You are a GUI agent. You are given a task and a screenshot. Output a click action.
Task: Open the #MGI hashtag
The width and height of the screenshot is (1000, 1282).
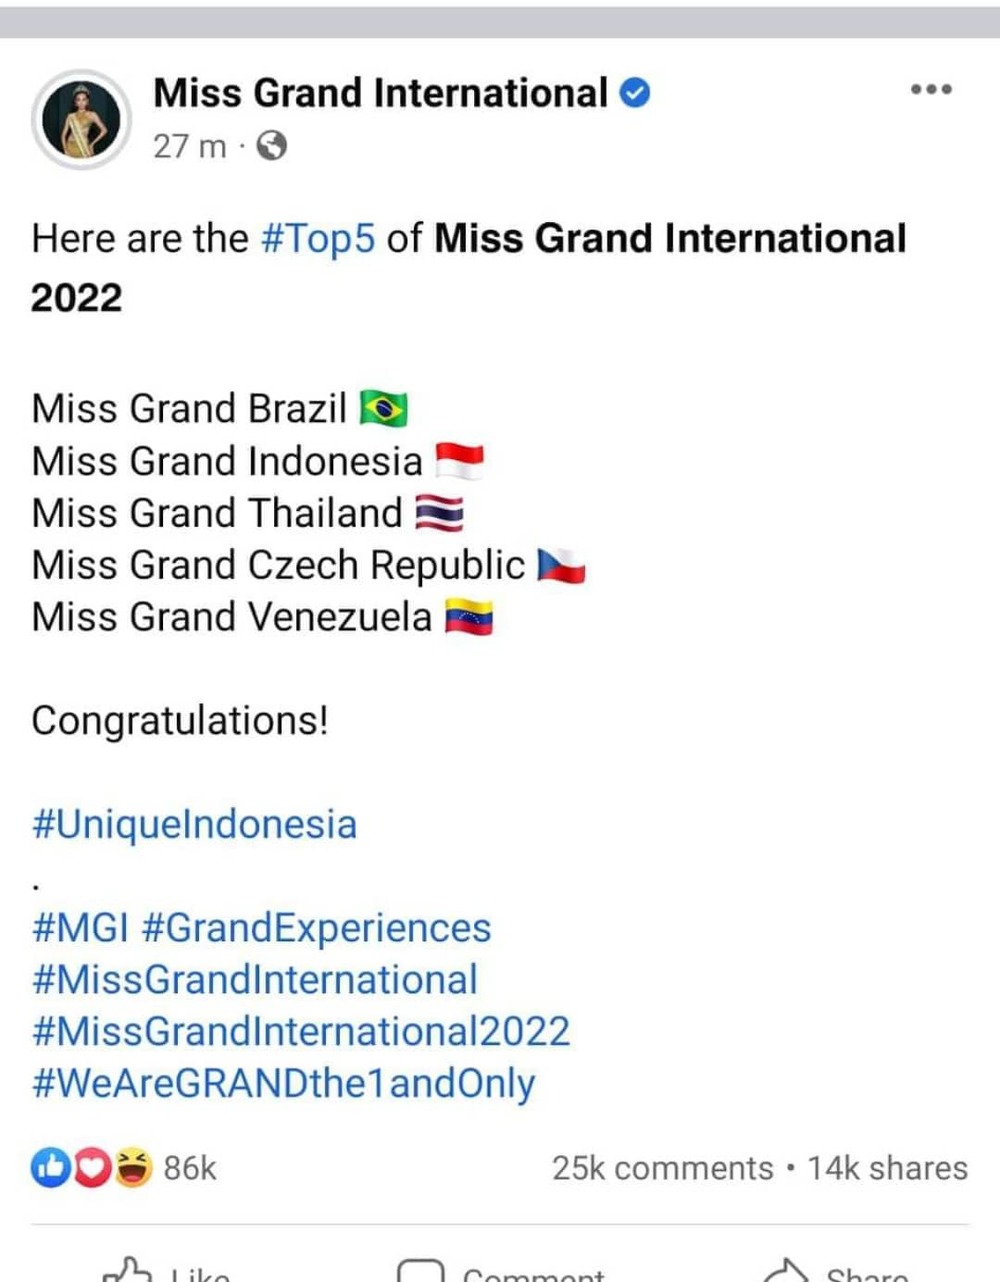[x=80, y=928]
